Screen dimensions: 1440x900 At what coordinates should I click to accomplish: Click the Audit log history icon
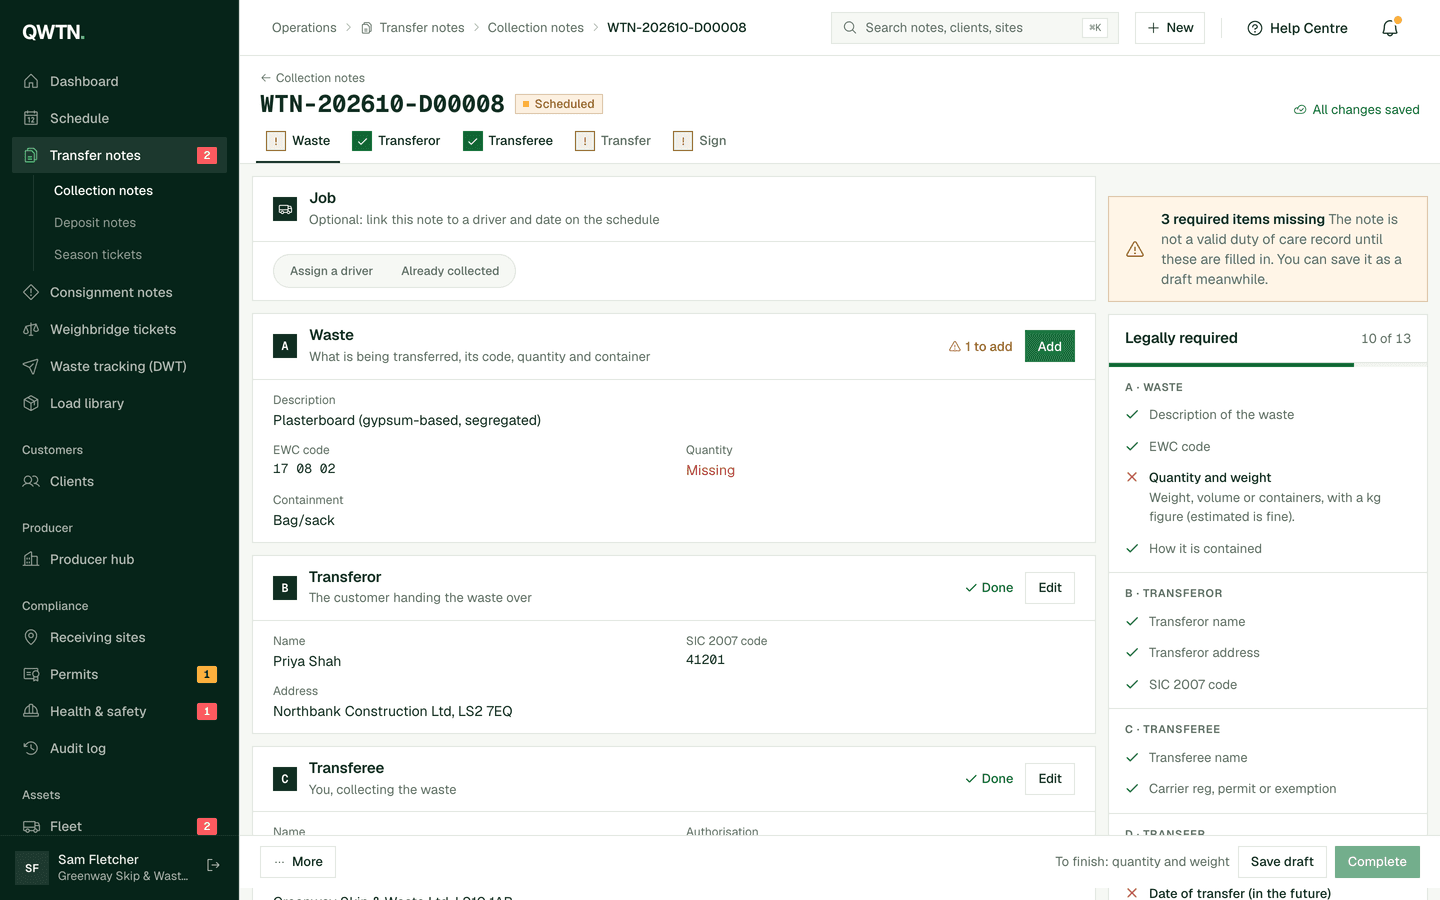31,748
